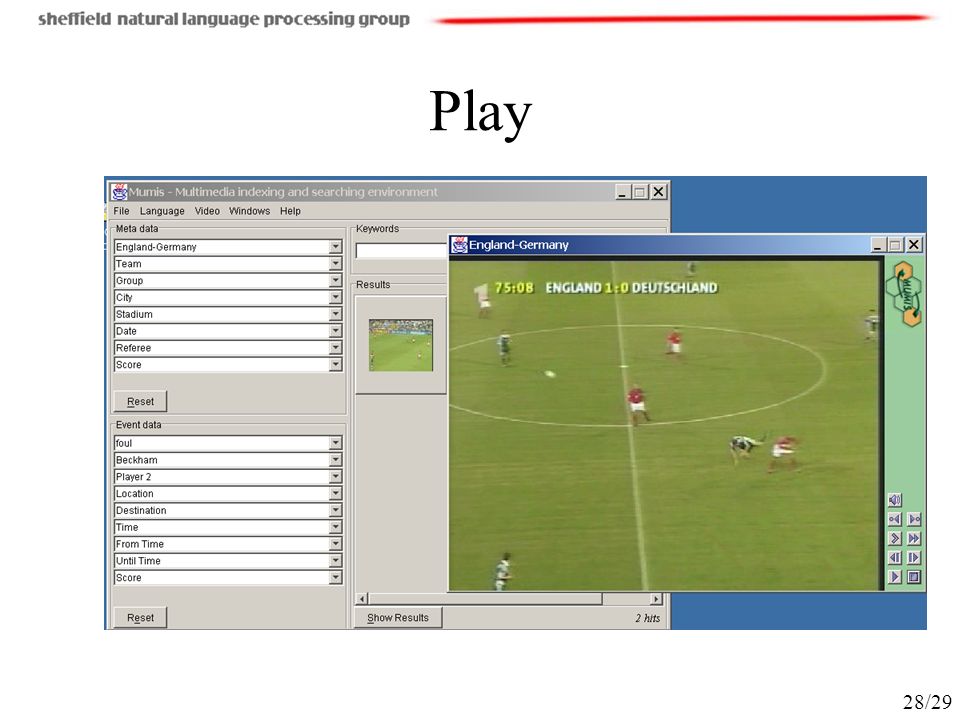The height and width of the screenshot is (720, 960).
Task: Click the MUMIS hexagon logo in player
Action: pyautogui.click(x=905, y=294)
